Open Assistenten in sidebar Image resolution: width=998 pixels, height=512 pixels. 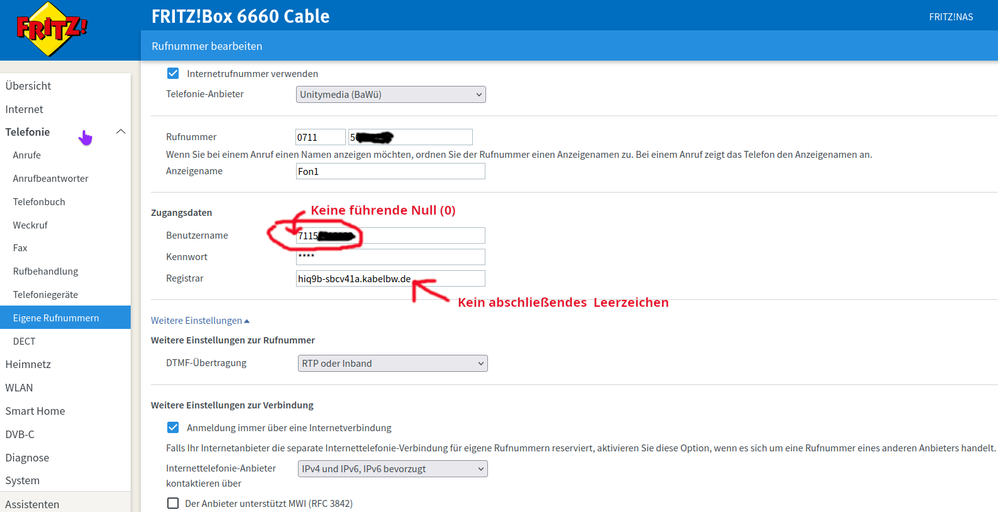pyautogui.click(x=32, y=504)
